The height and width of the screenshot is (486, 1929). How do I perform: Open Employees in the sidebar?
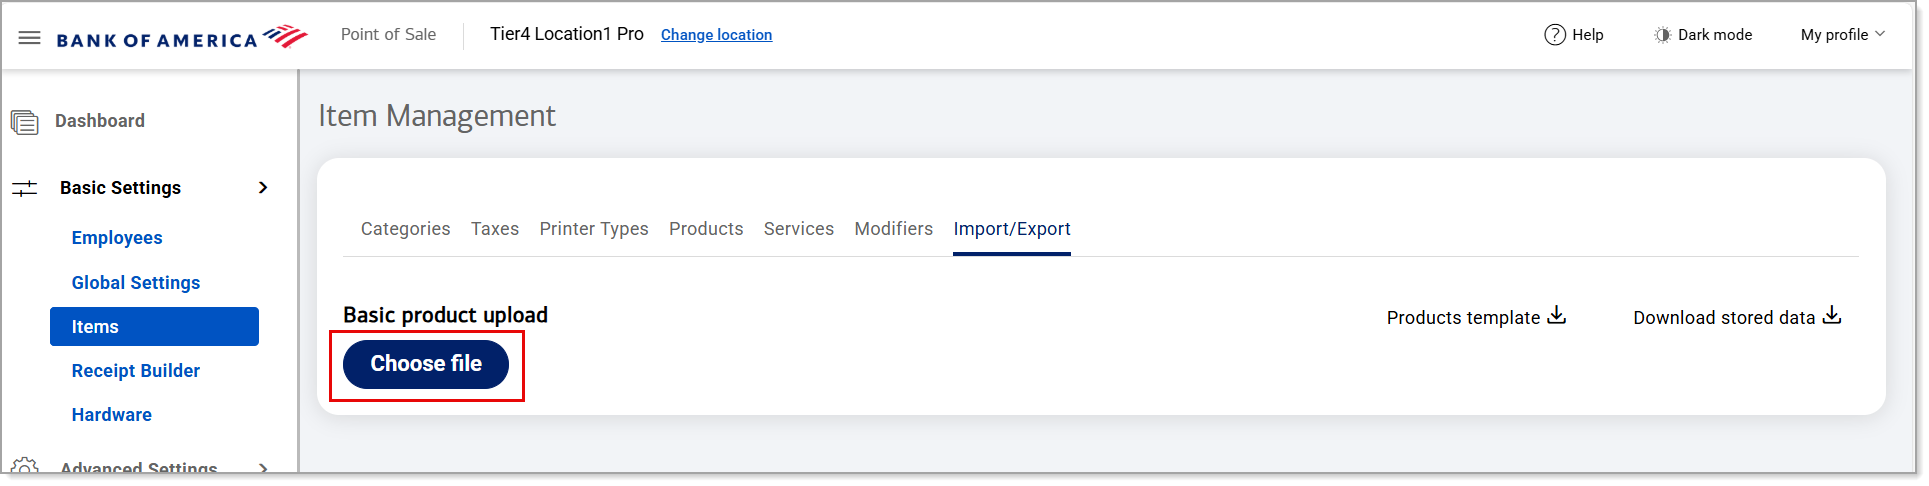point(117,238)
